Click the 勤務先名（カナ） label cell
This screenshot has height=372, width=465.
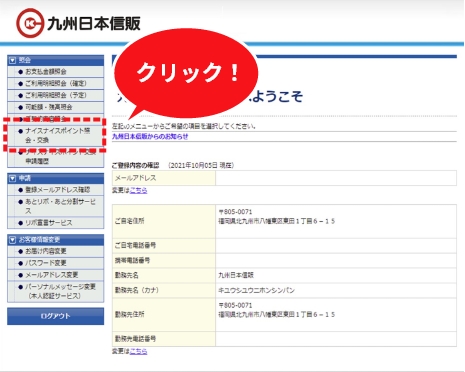pos(164,290)
